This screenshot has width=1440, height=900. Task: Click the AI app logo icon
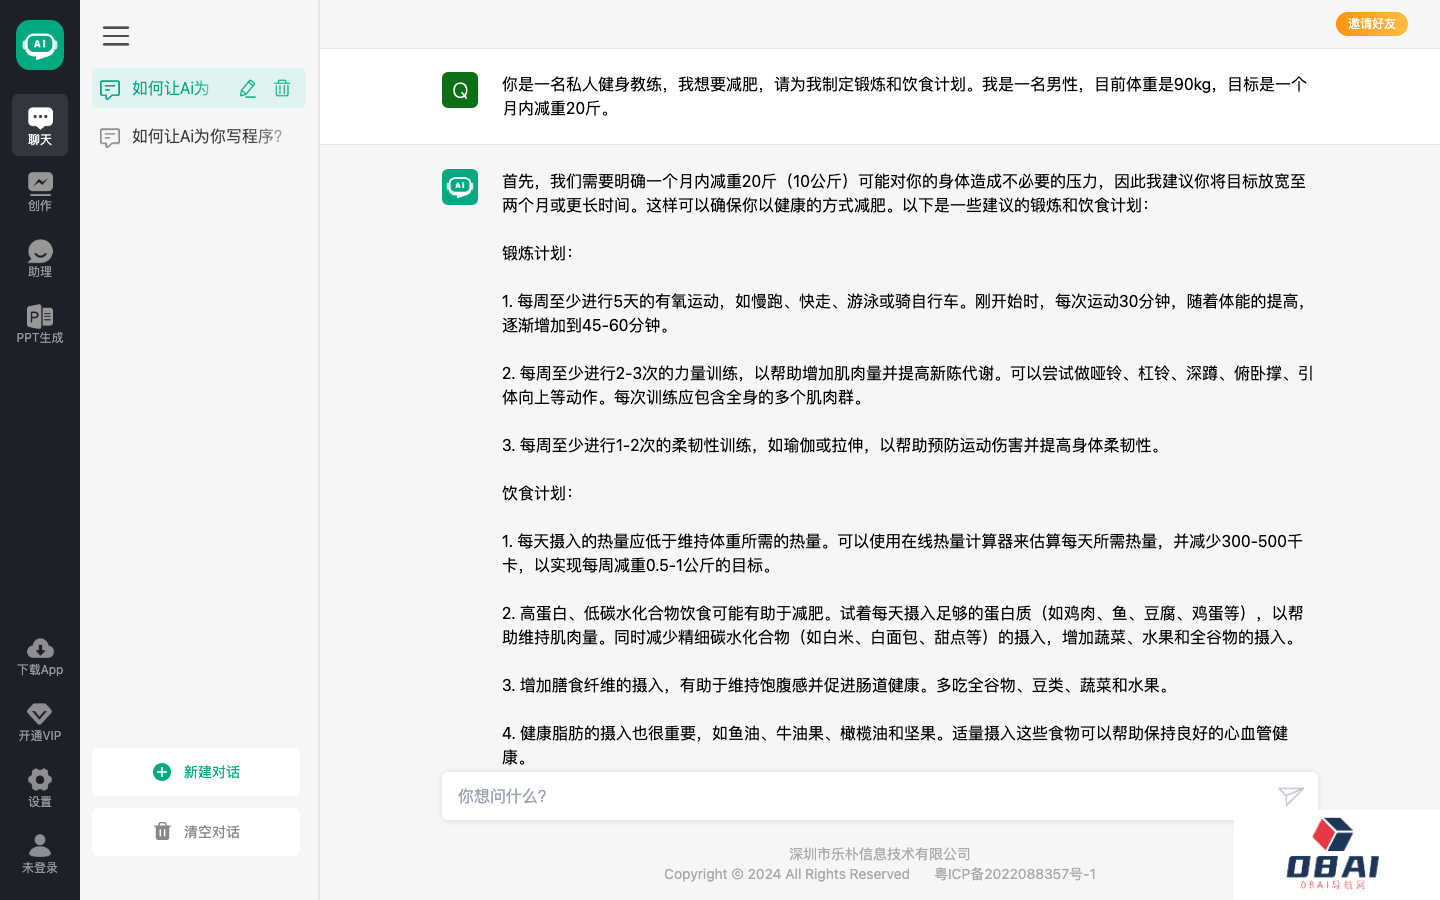click(x=40, y=45)
